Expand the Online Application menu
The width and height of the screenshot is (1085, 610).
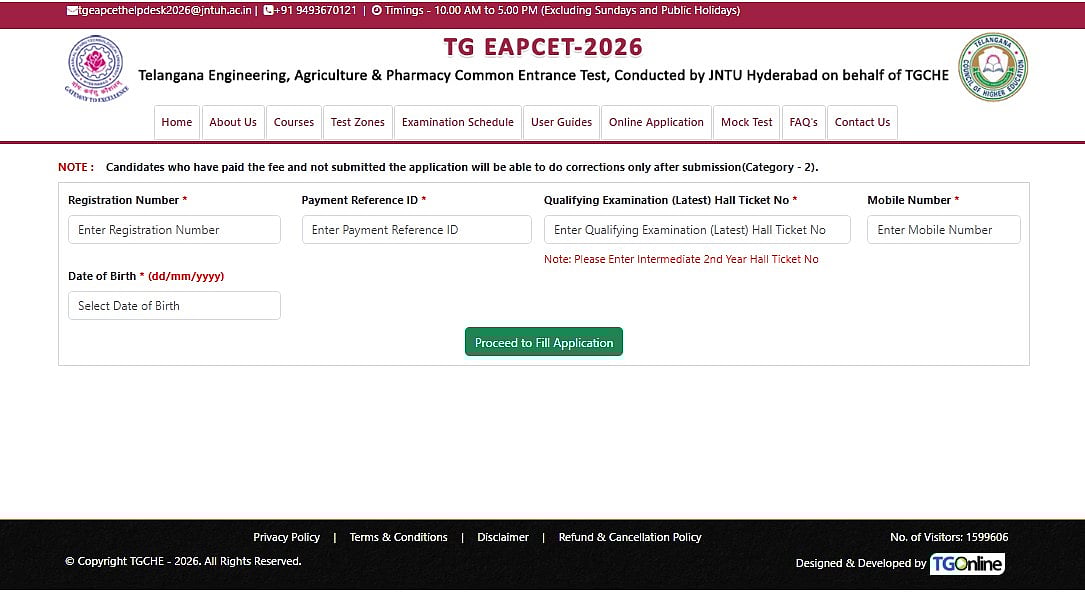point(656,122)
